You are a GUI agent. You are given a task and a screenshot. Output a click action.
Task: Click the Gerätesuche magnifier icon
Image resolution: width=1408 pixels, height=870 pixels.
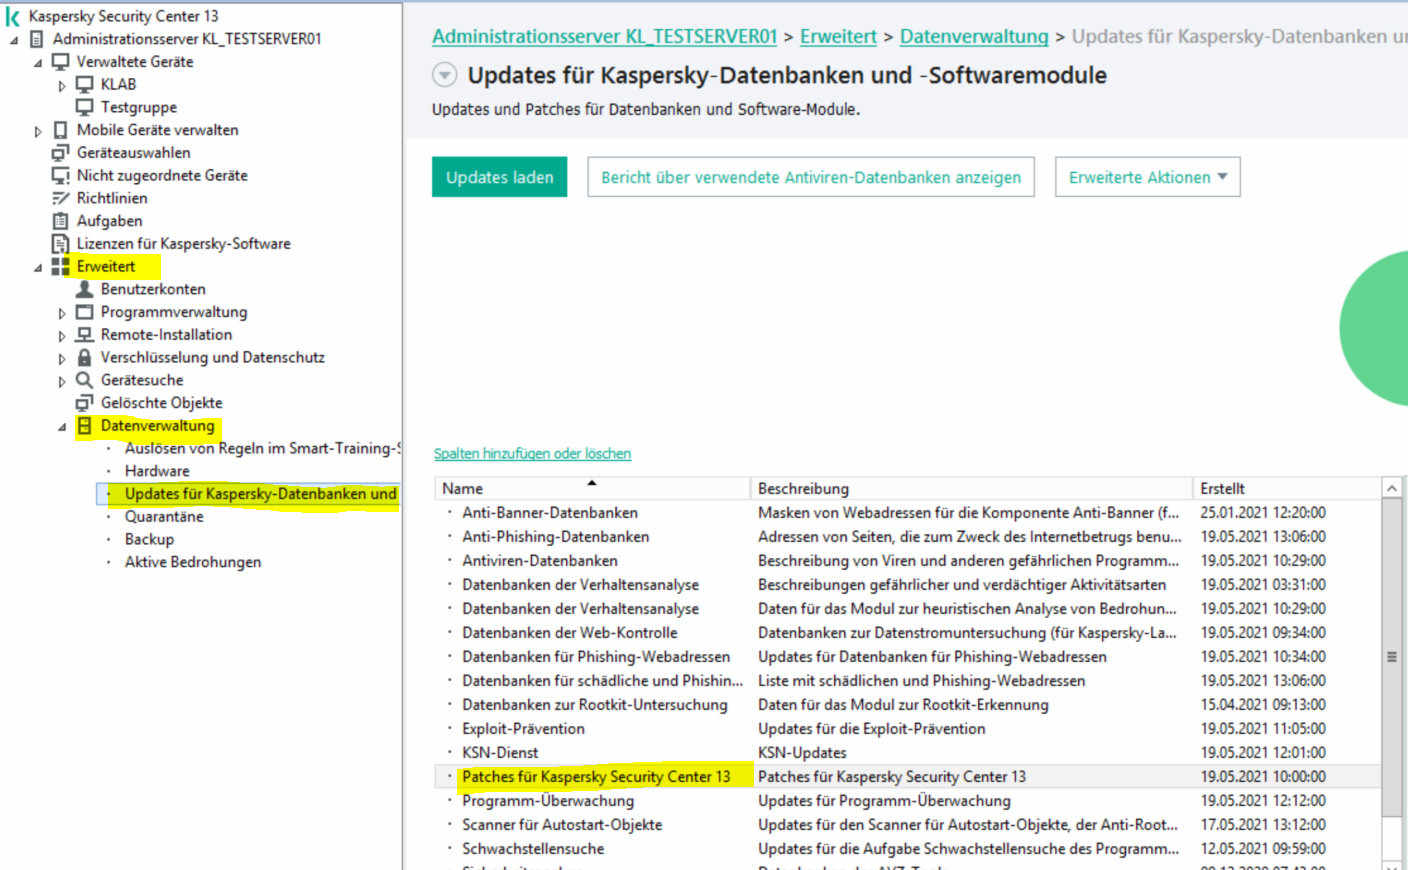click(85, 380)
